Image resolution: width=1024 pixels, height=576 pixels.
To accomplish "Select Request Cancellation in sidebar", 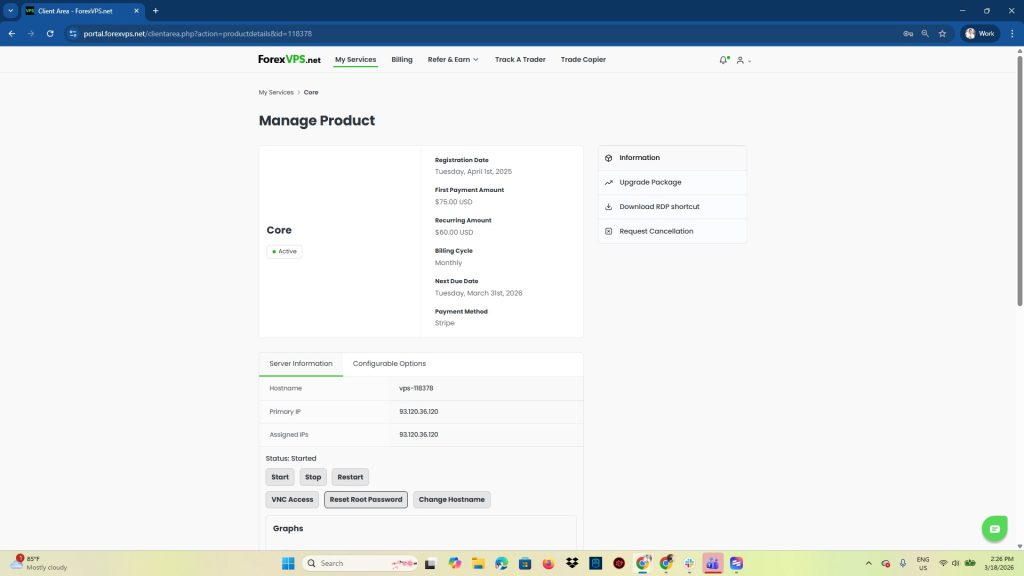I will pos(656,231).
